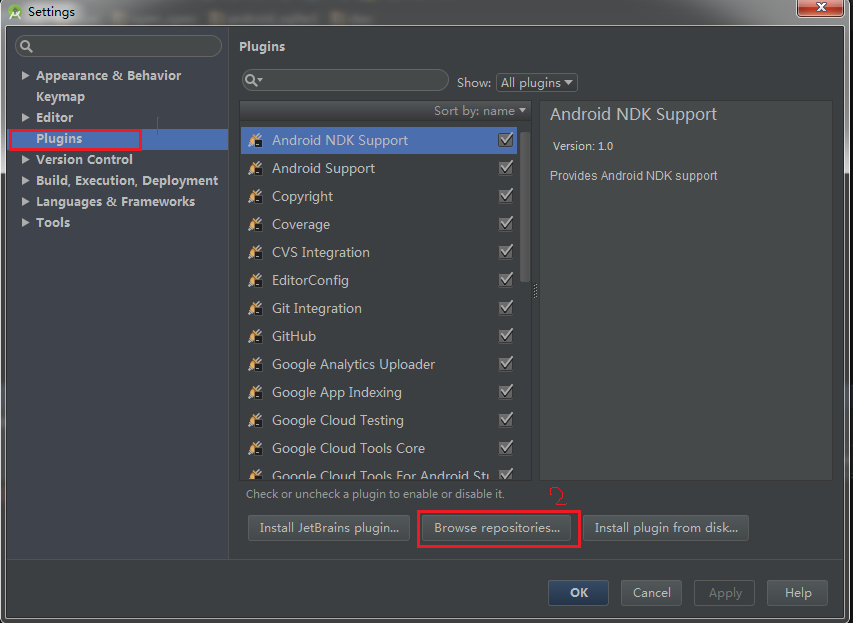Focus the settings search field

tap(119, 46)
